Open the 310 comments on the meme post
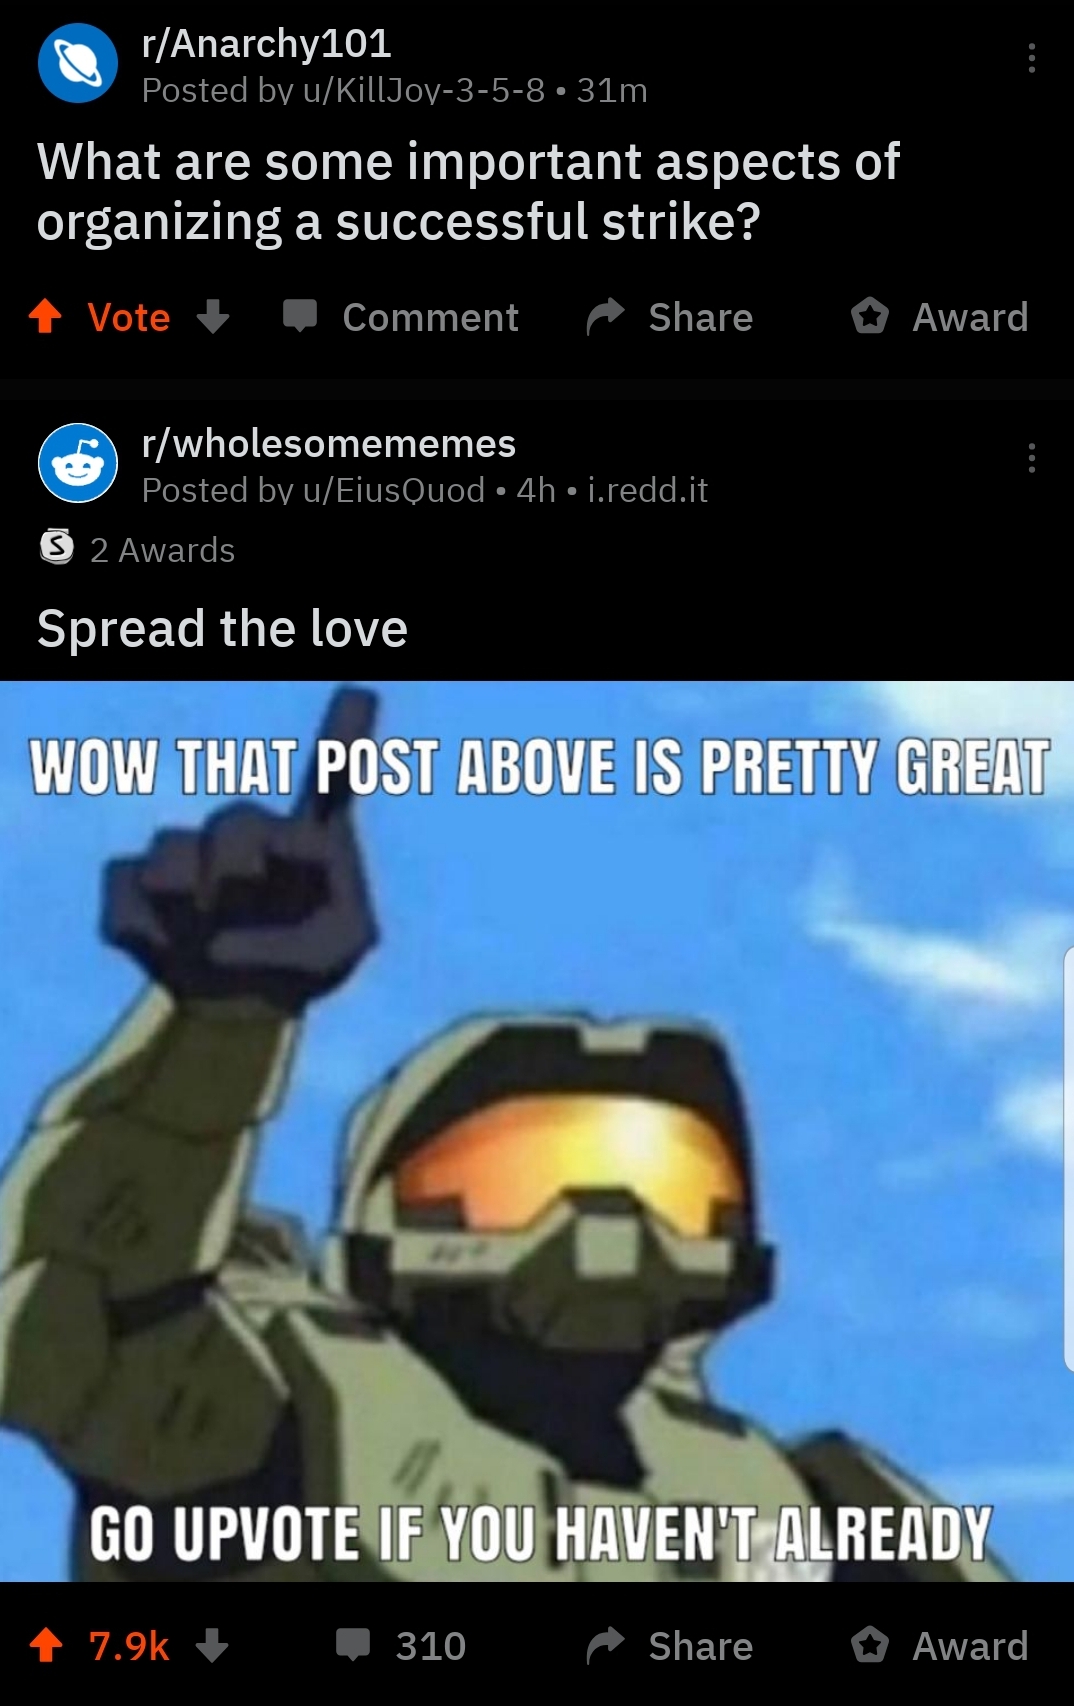This screenshot has height=1706, width=1074. (400, 1645)
